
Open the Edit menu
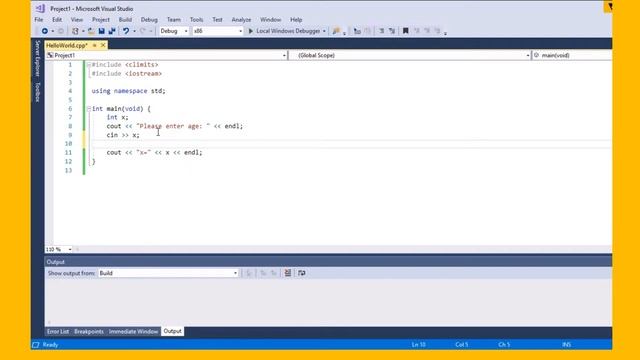pos(57,20)
